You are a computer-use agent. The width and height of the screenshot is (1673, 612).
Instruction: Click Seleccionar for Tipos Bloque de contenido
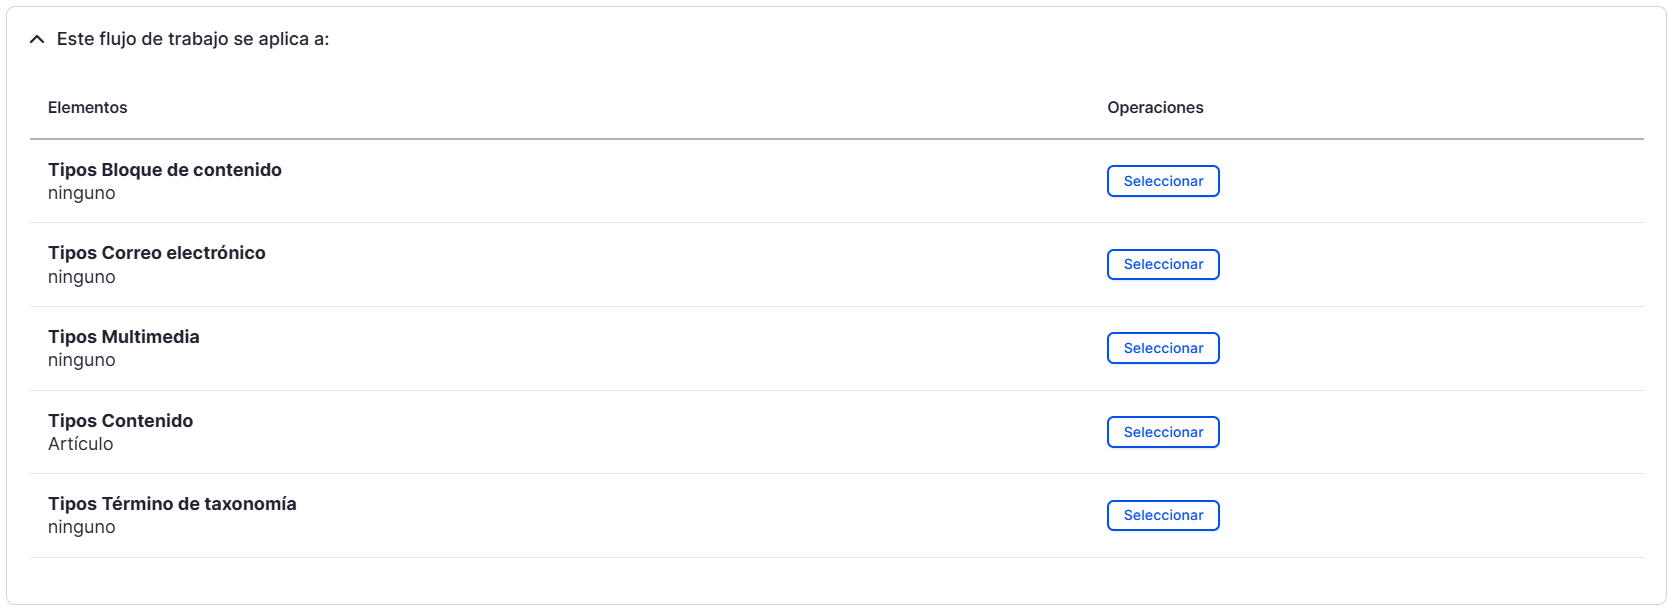click(1163, 181)
